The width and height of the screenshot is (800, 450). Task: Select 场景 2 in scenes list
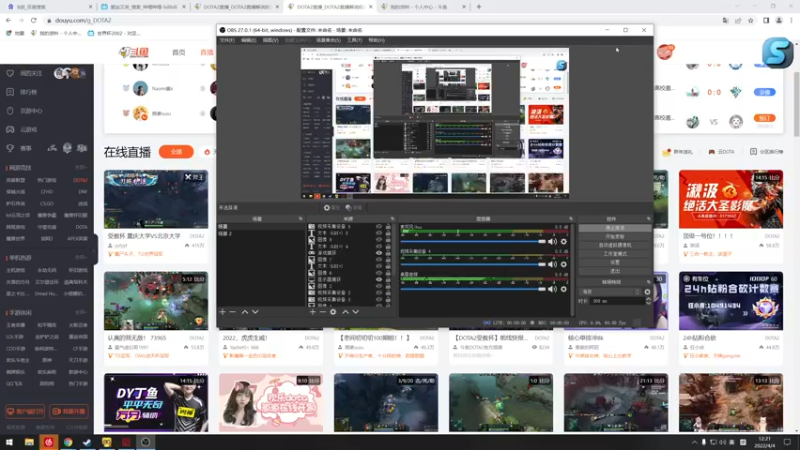pyautogui.click(x=261, y=234)
